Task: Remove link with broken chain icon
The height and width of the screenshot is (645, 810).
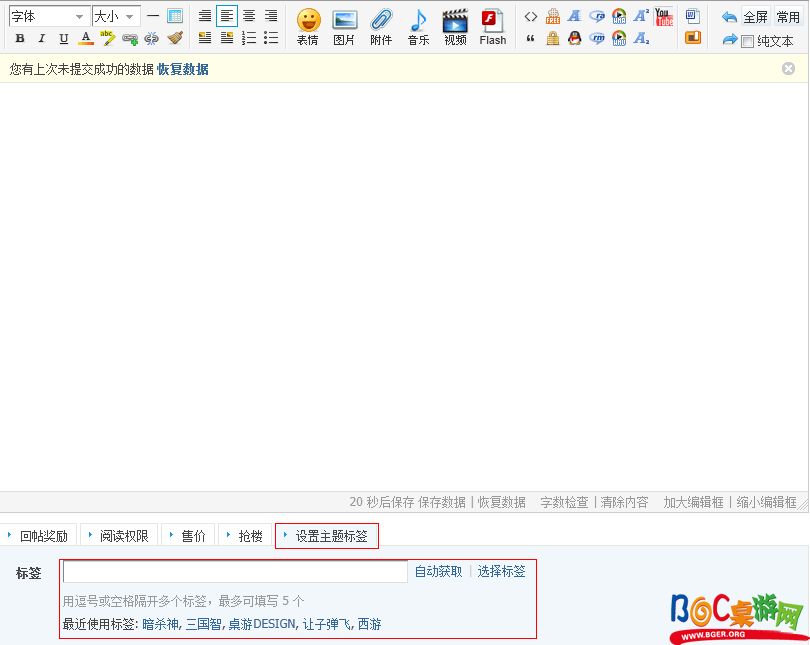Action: point(152,39)
